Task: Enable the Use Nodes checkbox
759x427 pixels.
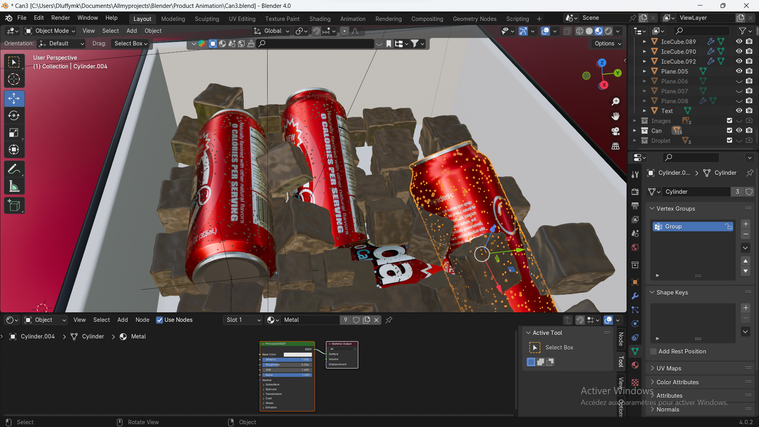Action: point(158,320)
